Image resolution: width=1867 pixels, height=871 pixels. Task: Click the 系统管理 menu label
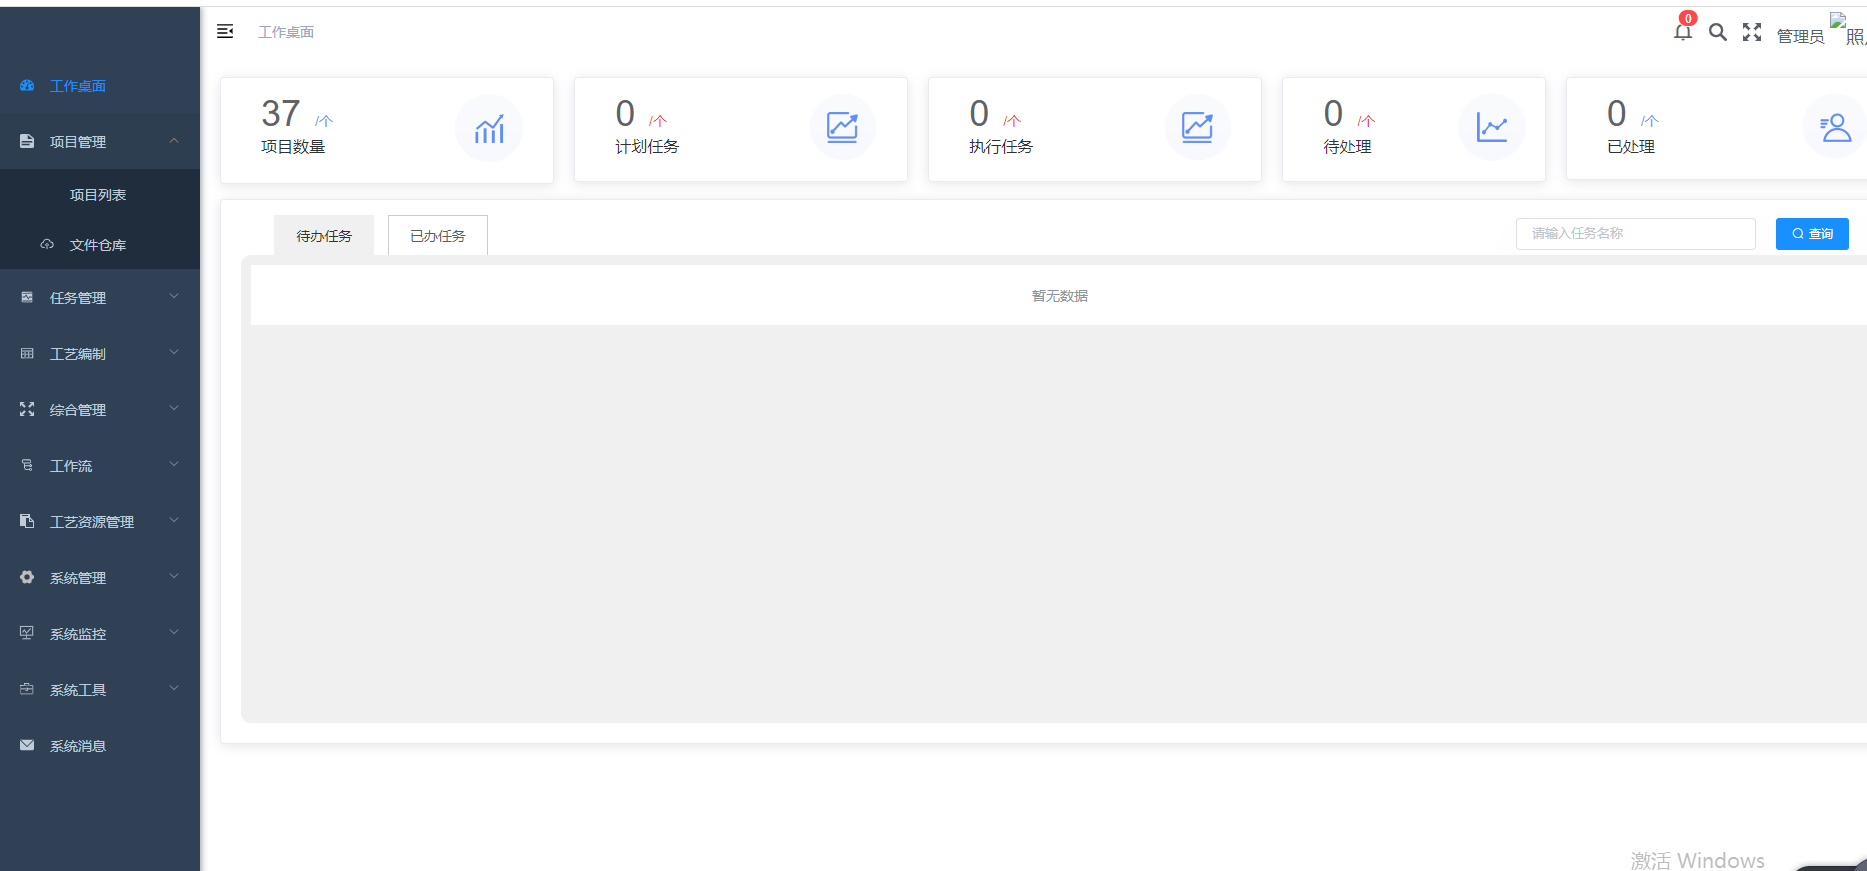click(78, 578)
